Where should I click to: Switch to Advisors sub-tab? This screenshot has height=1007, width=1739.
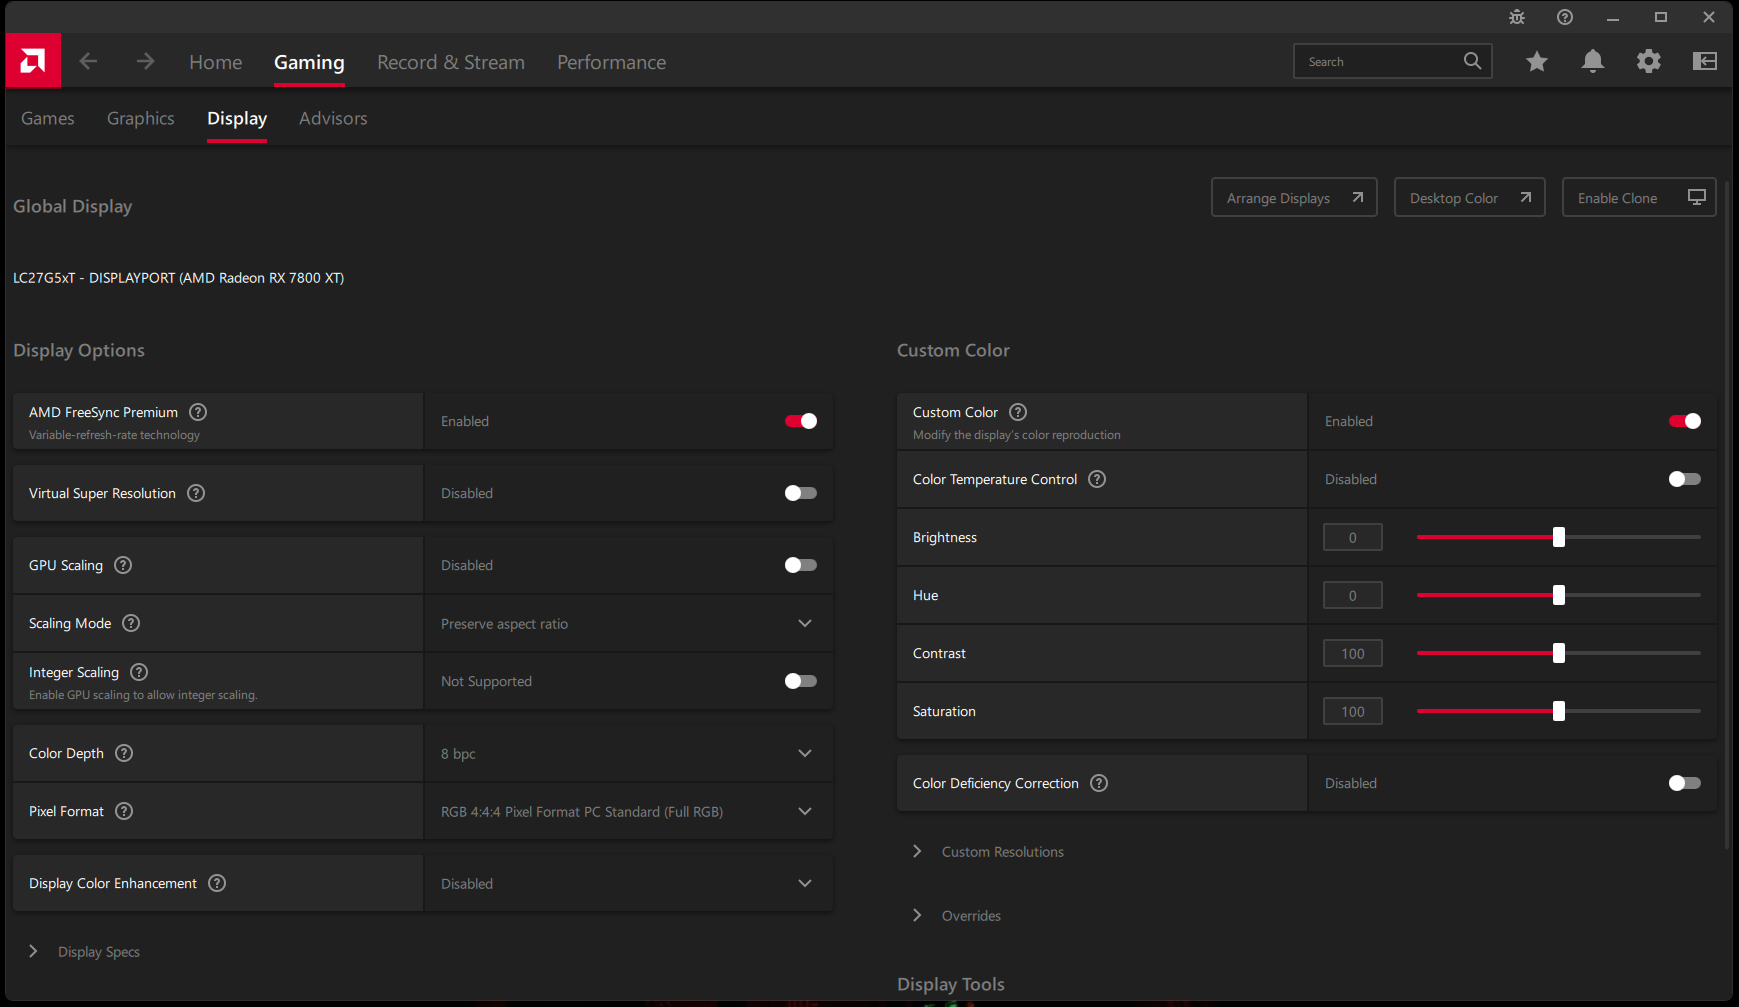(x=333, y=118)
